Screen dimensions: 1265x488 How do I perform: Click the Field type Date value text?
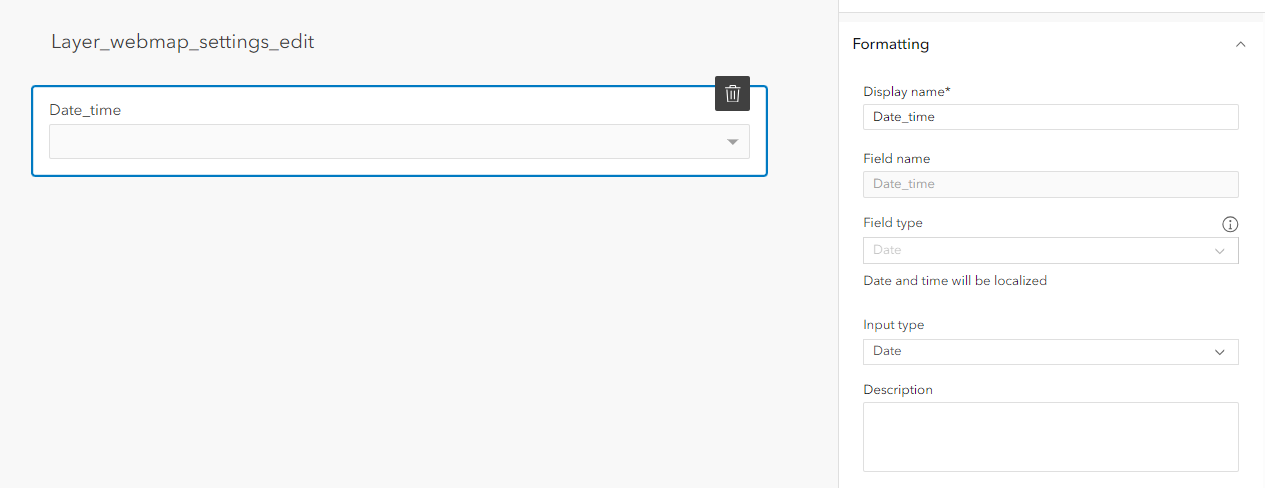pyautogui.click(x=887, y=250)
